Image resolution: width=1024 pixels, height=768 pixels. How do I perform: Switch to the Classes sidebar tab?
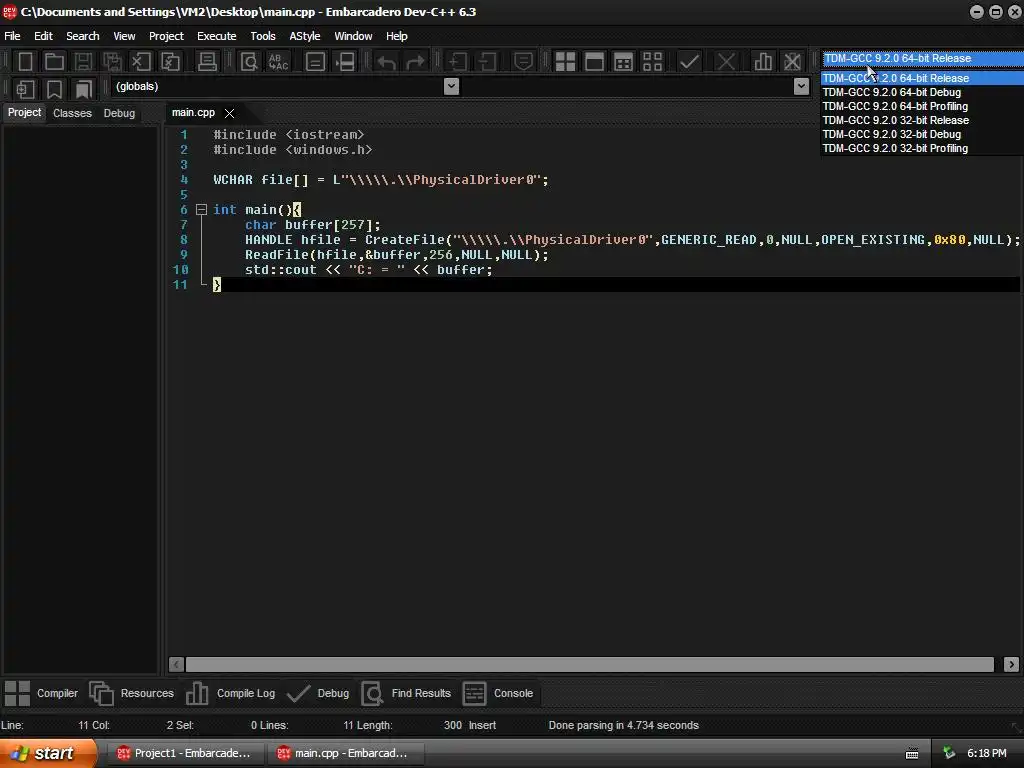(x=72, y=113)
